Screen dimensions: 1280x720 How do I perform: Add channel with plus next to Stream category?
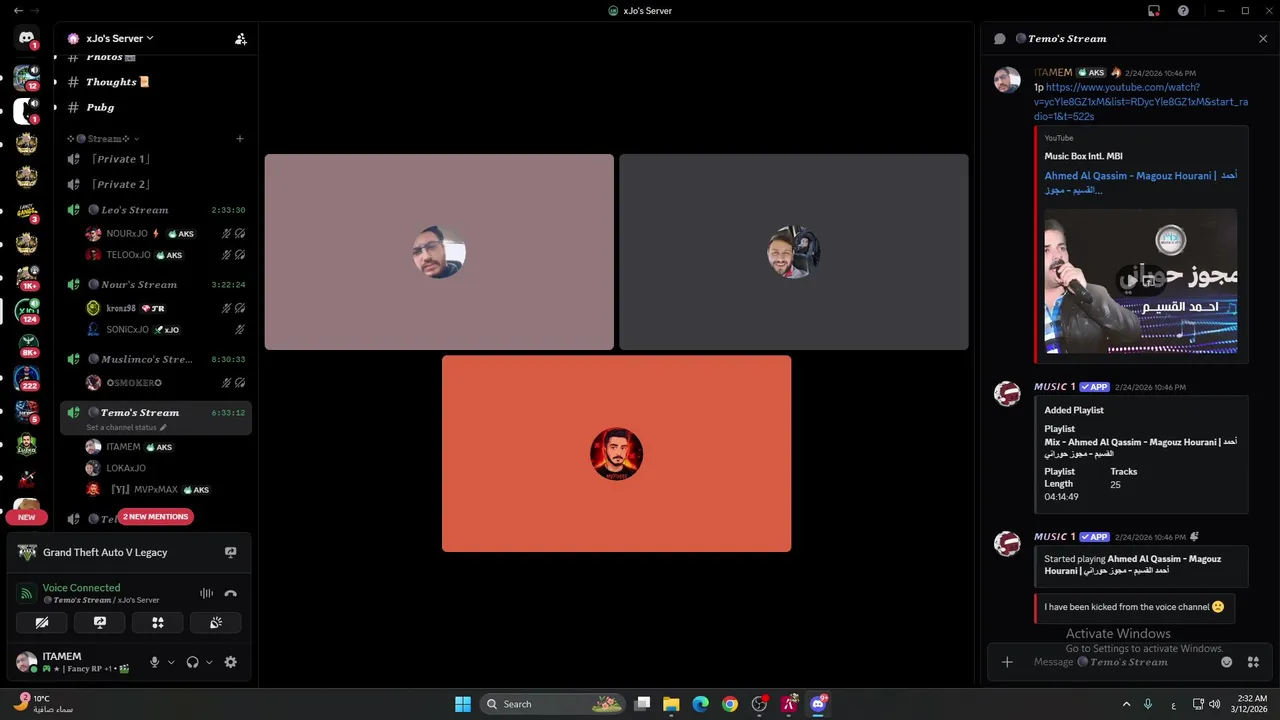tap(240, 139)
